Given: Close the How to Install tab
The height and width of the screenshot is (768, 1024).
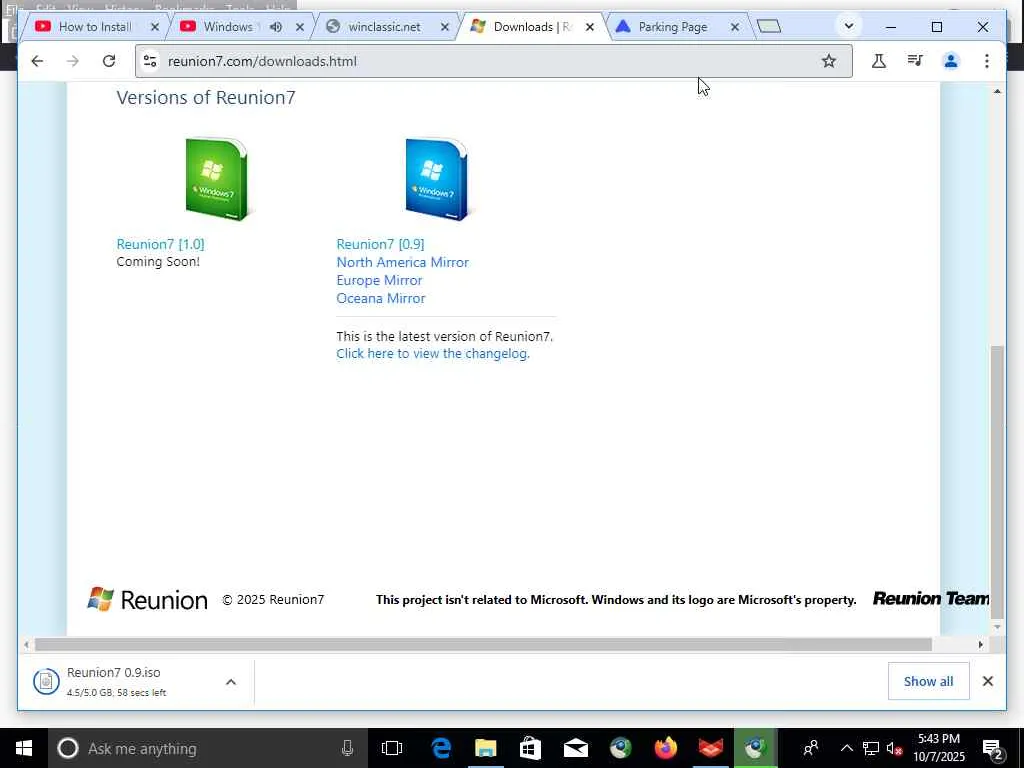Looking at the screenshot, I should [155, 27].
